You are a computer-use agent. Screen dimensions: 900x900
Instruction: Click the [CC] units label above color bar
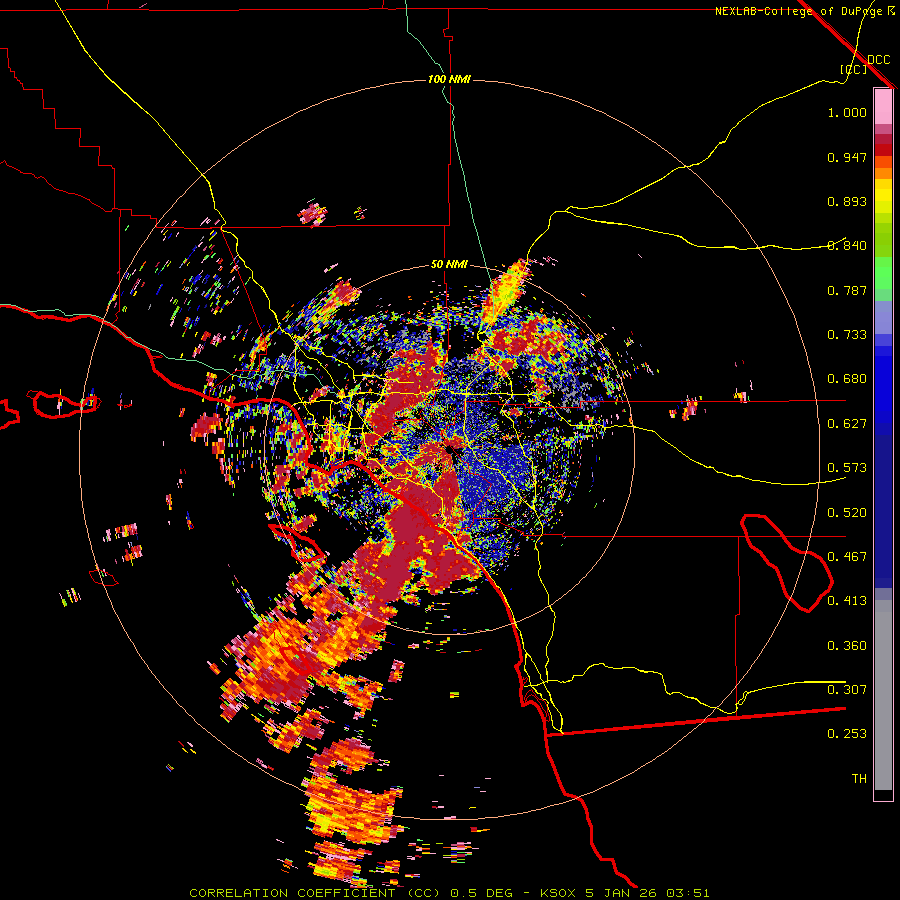pos(854,69)
